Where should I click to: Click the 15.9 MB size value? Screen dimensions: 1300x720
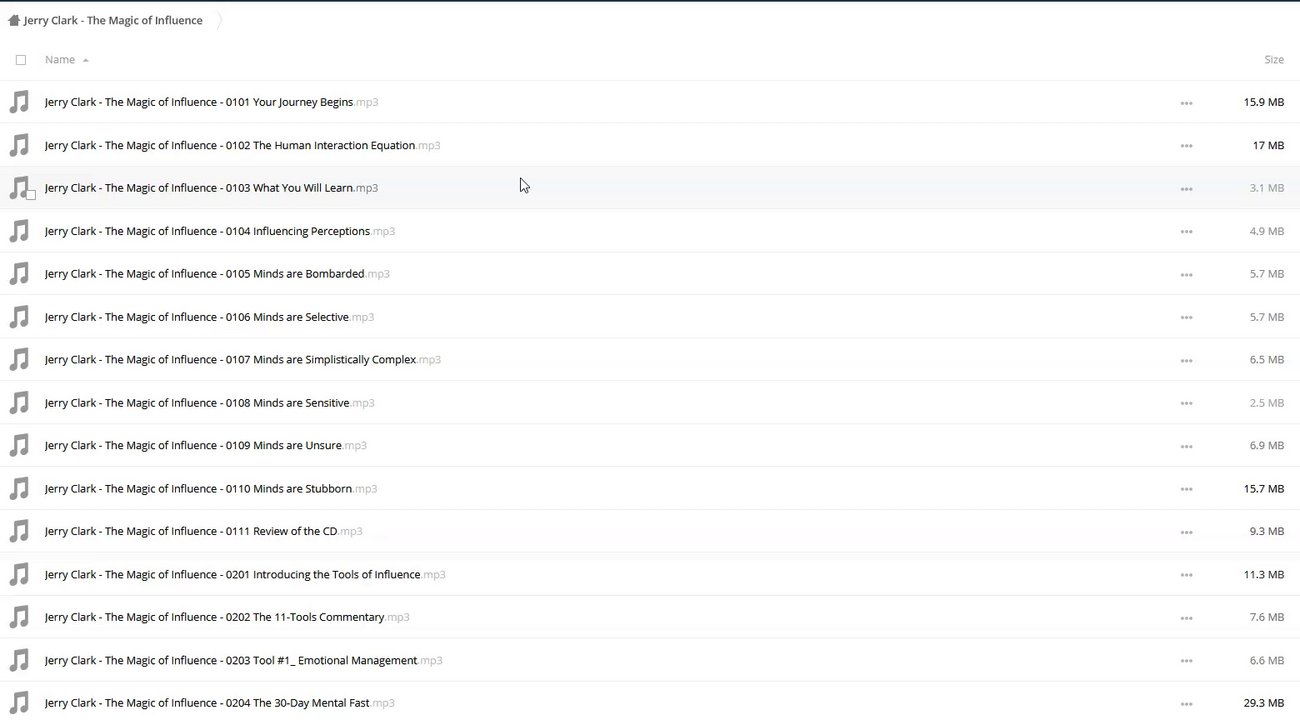1264,102
